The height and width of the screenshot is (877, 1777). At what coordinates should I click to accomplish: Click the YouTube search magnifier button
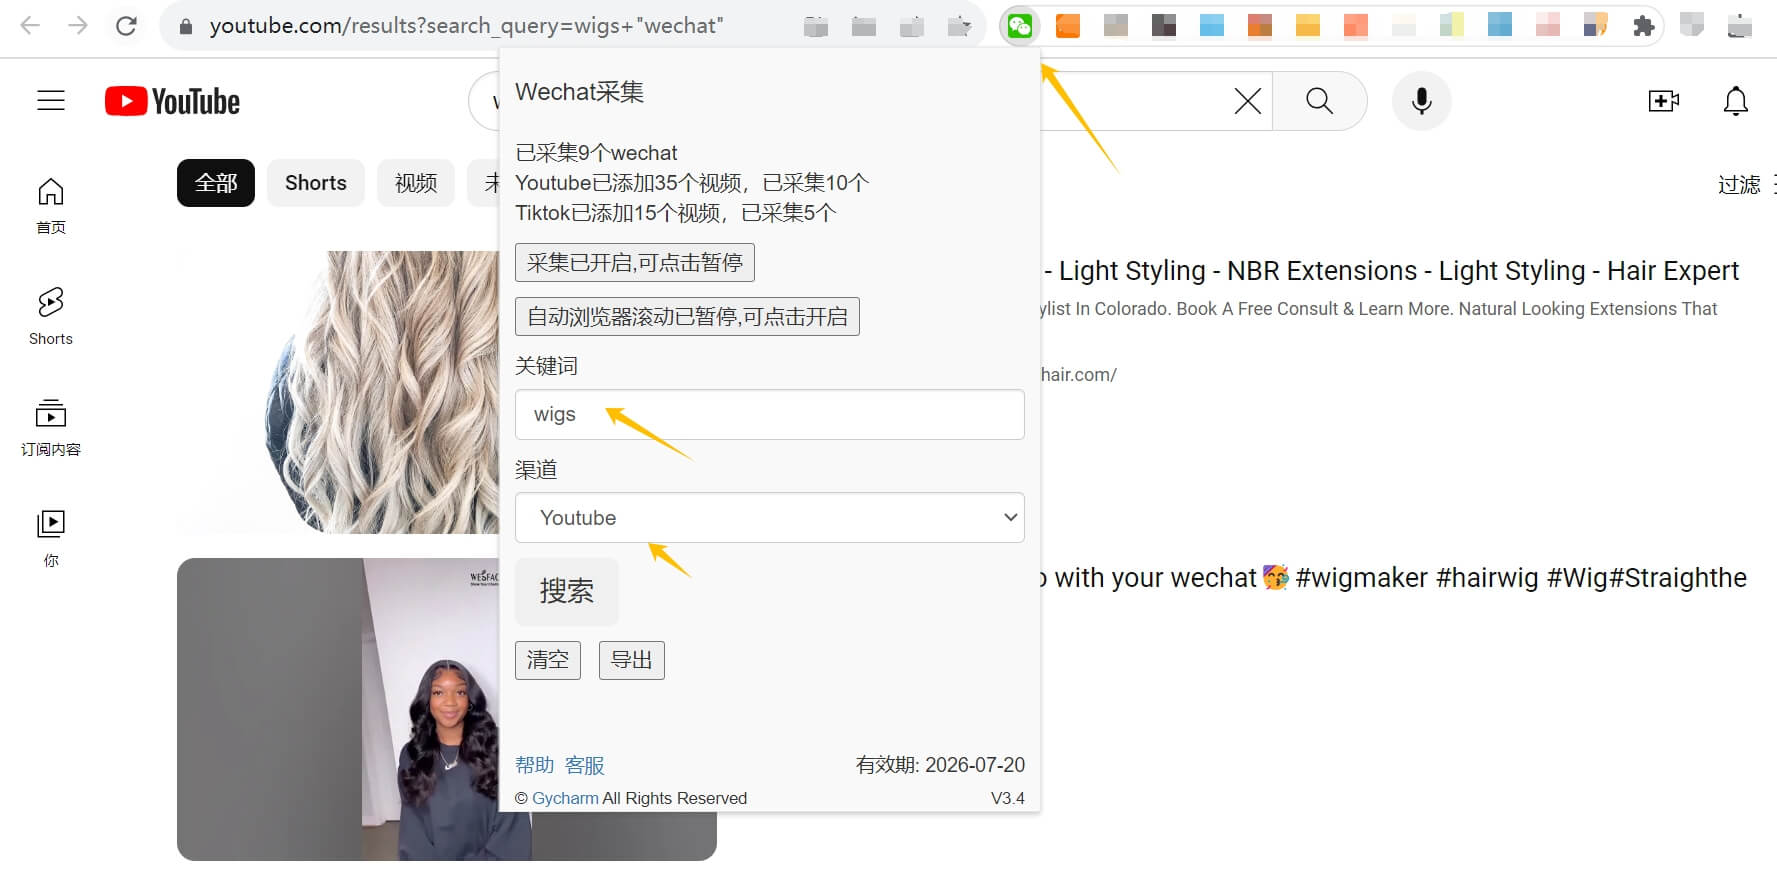click(x=1320, y=101)
